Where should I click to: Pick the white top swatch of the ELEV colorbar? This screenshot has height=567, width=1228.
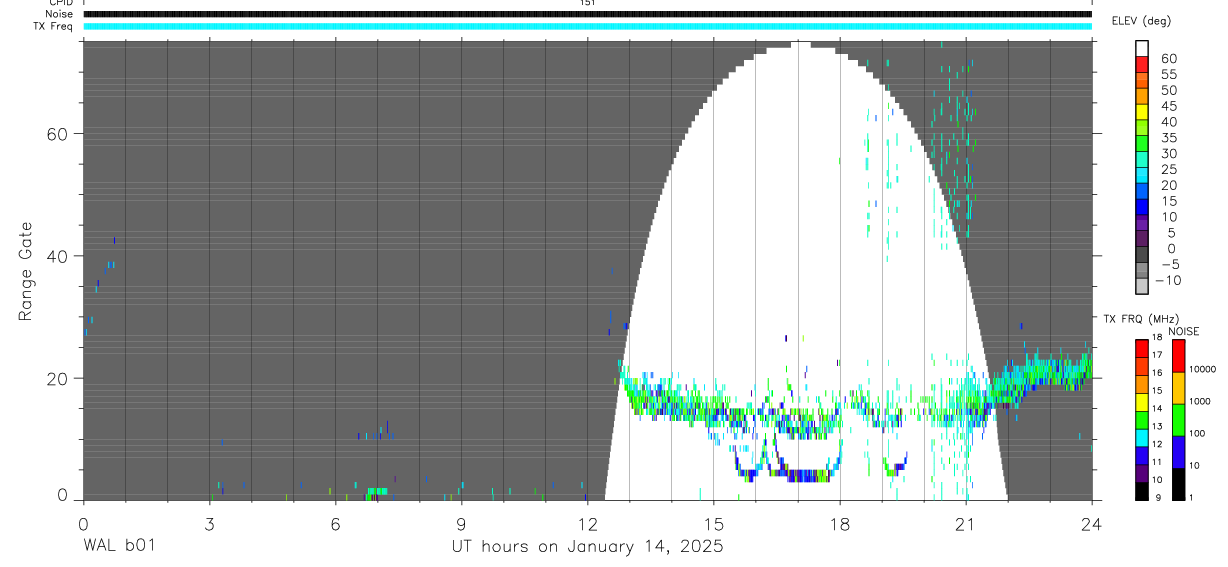(1142, 48)
